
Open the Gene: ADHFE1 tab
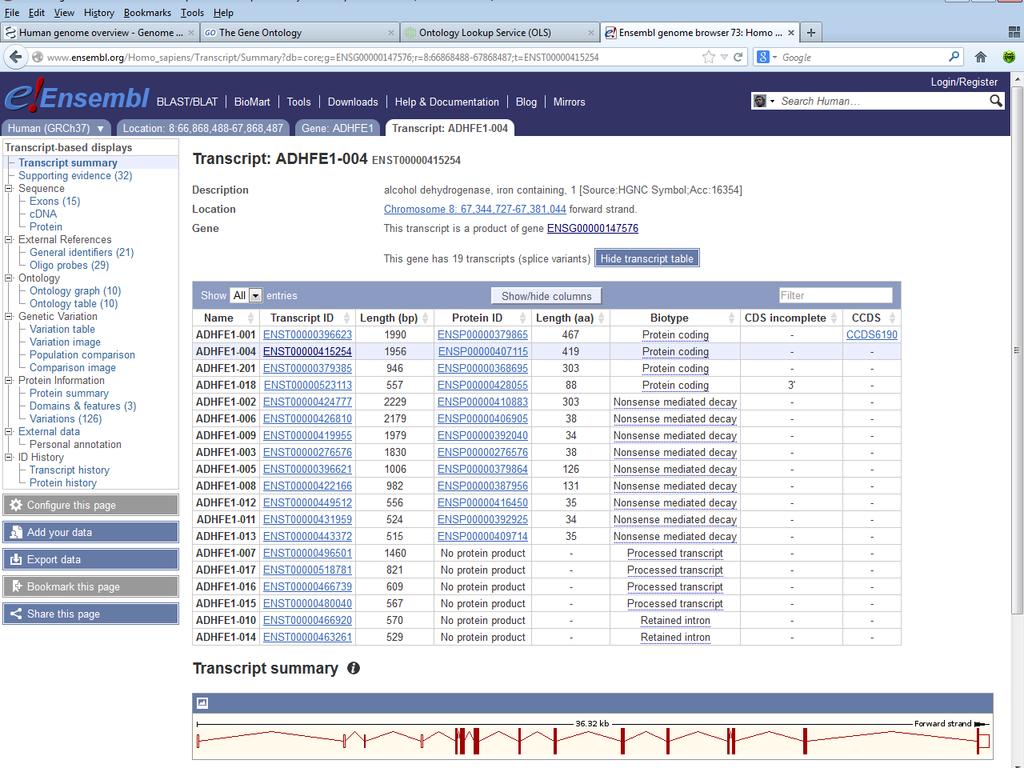click(x=337, y=128)
